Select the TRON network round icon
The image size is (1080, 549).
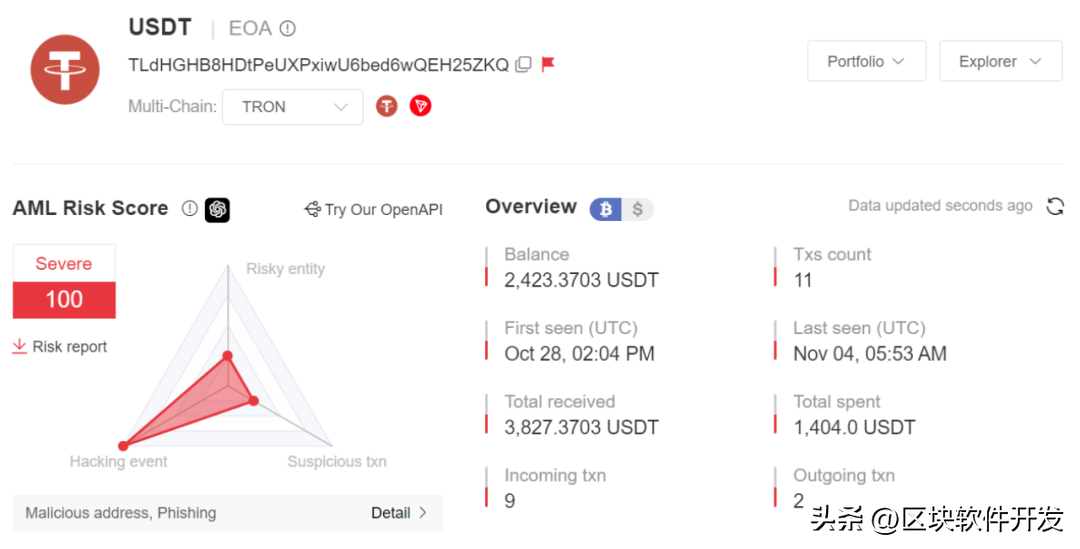(421, 106)
